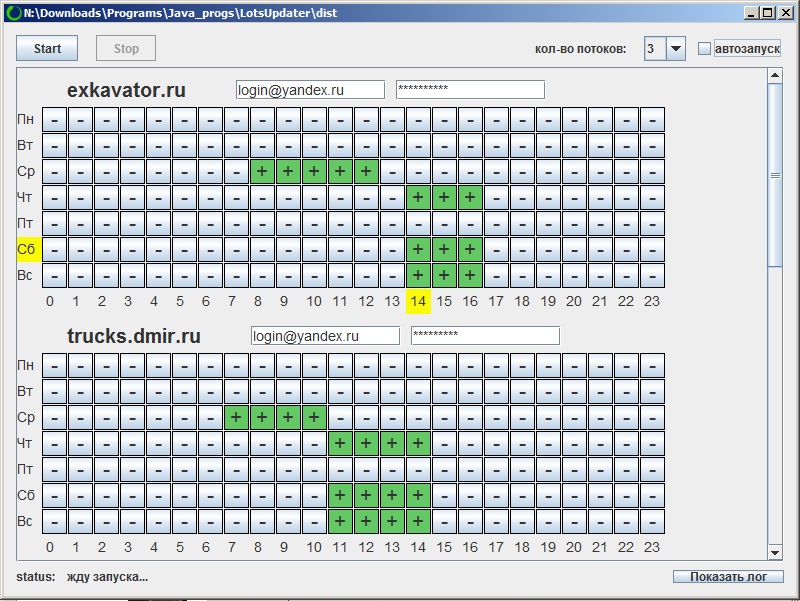Enable trucks.dmir Пн hour 5 cell
Screen dimensions: 800x601
(x=184, y=365)
